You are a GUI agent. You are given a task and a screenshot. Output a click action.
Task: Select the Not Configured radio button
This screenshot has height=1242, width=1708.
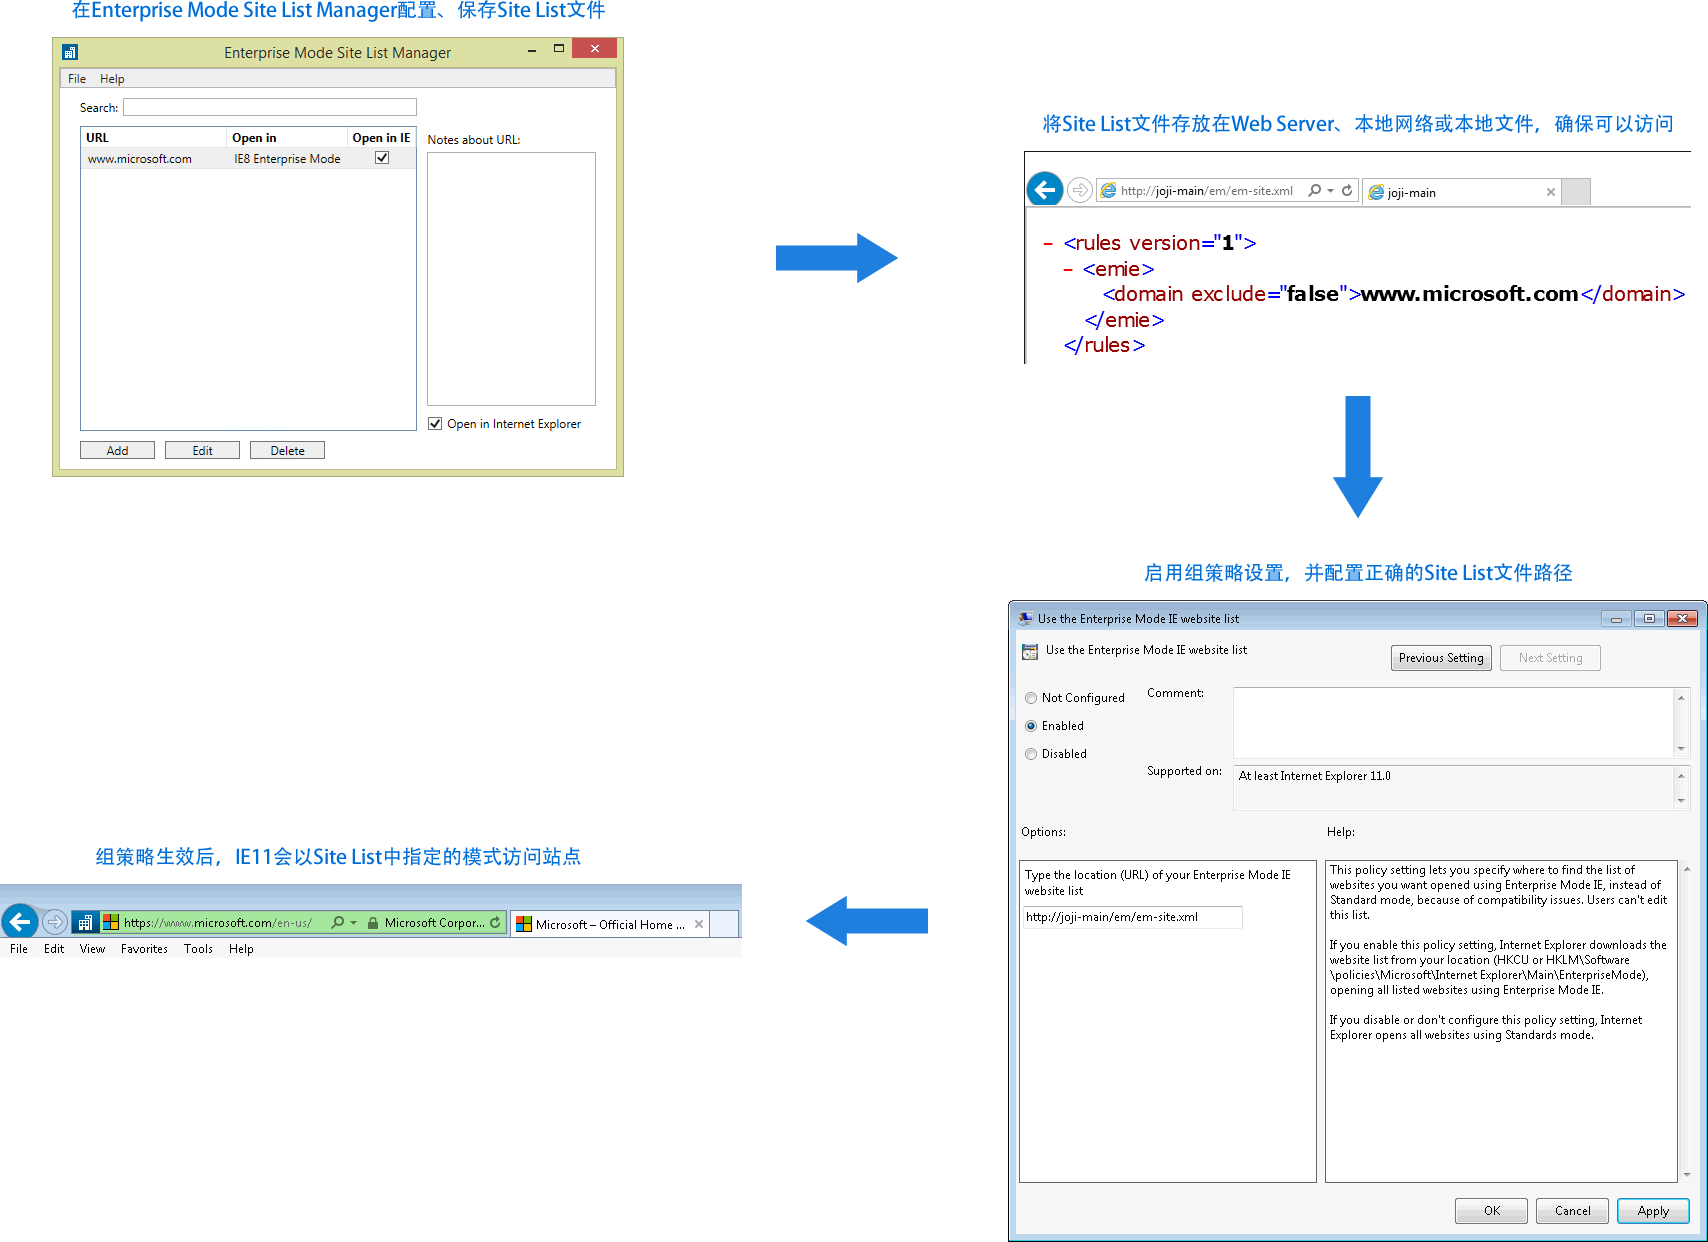(x=1031, y=698)
